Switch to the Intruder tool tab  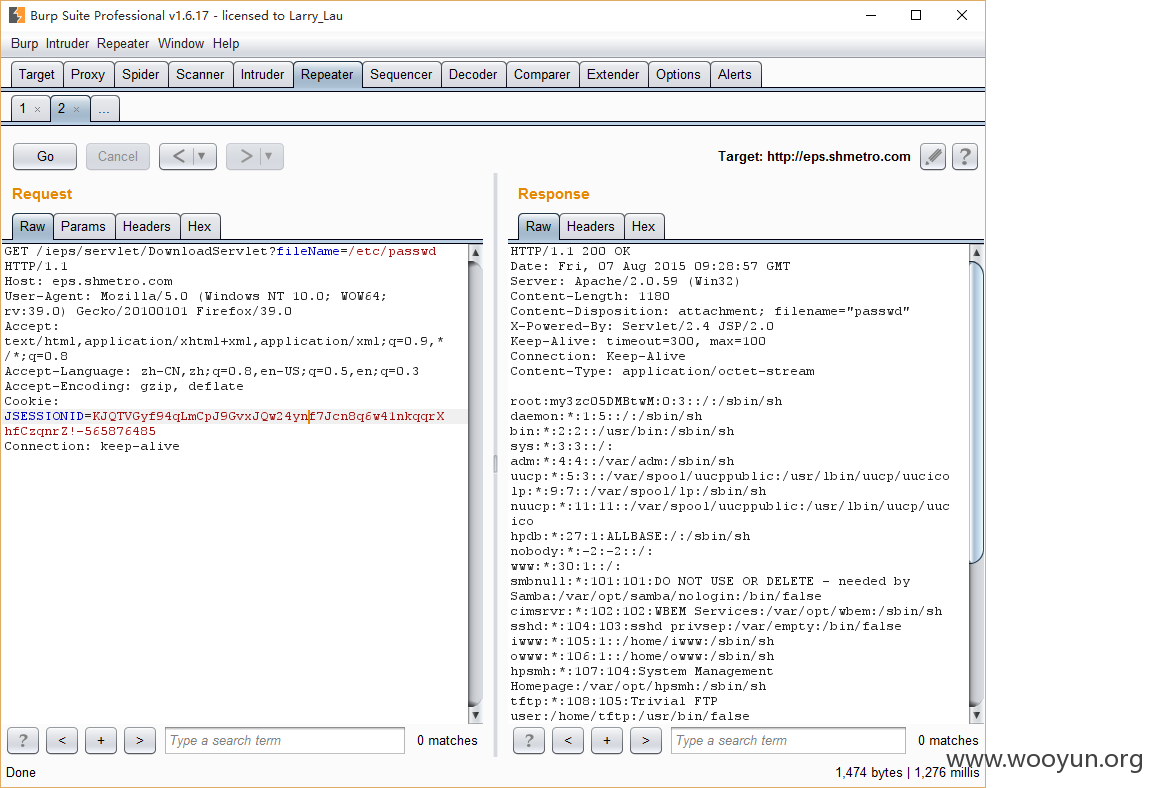coord(262,74)
